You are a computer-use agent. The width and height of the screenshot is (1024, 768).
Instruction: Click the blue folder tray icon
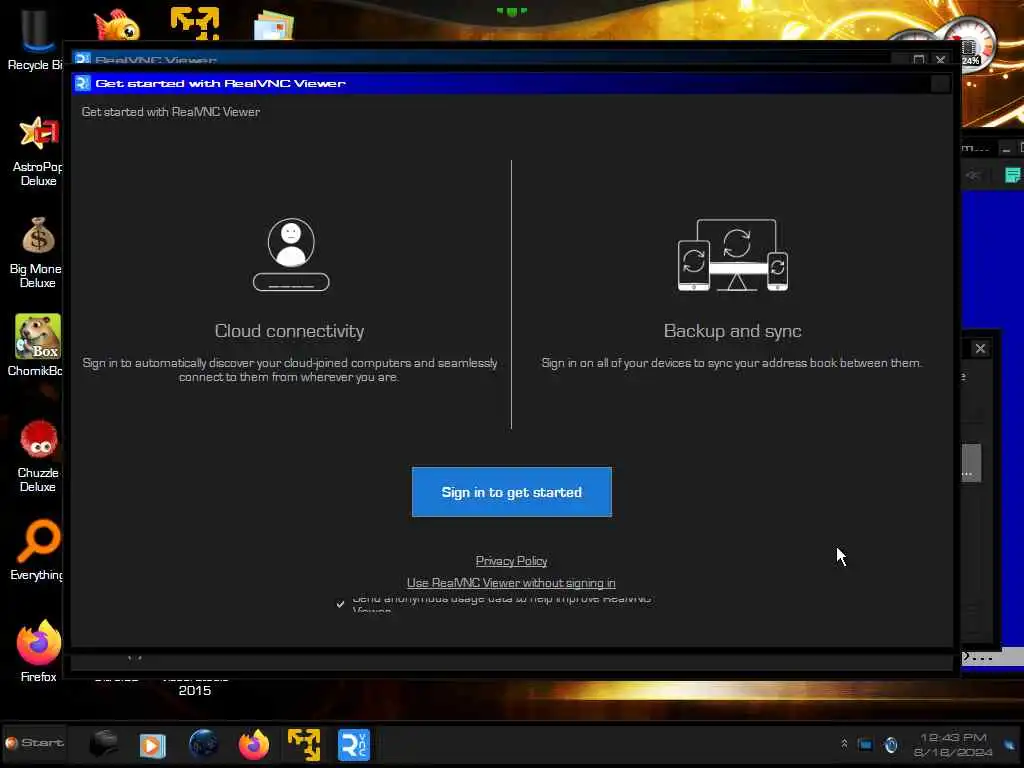click(865, 744)
